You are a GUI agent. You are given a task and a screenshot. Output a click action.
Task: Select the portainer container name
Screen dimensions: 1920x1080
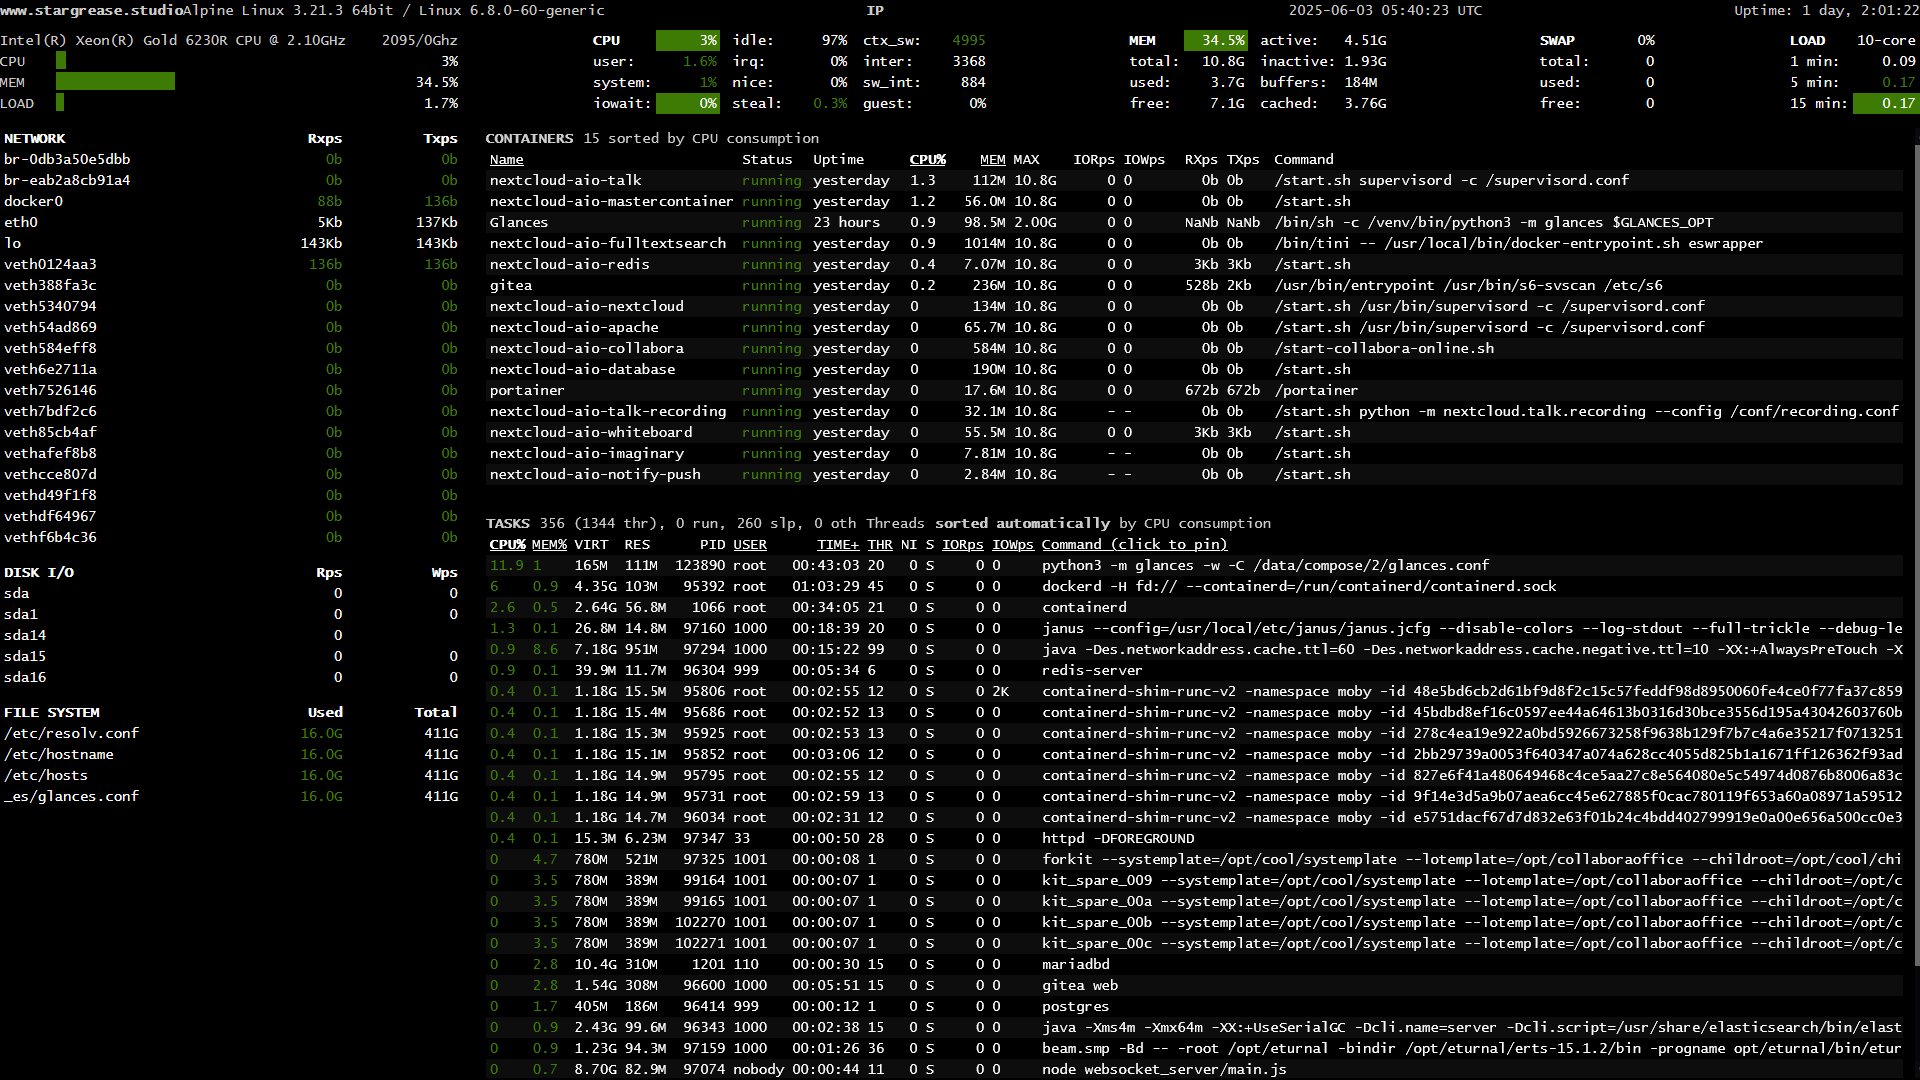[x=527, y=391]
